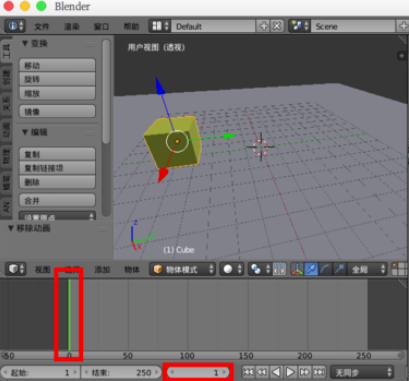The height and width of the screenshot is (381, 409).
Task: Collapse the 移除动画 operator panel
Action: coord(10,228)
